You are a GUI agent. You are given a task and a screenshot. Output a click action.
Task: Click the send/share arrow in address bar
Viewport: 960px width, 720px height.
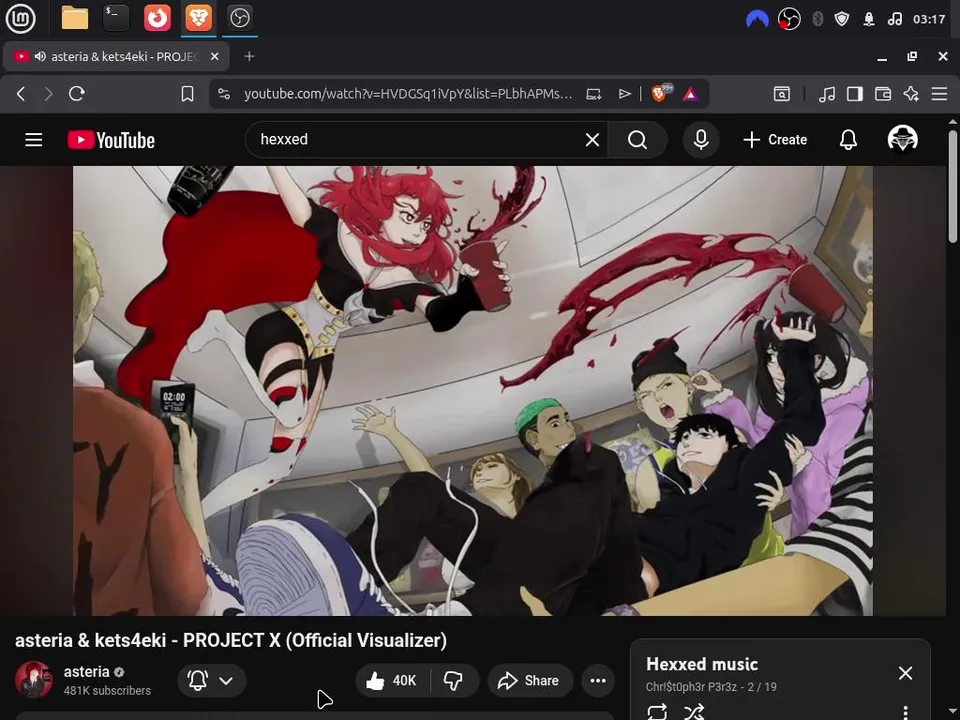click(x=624, y=94)
